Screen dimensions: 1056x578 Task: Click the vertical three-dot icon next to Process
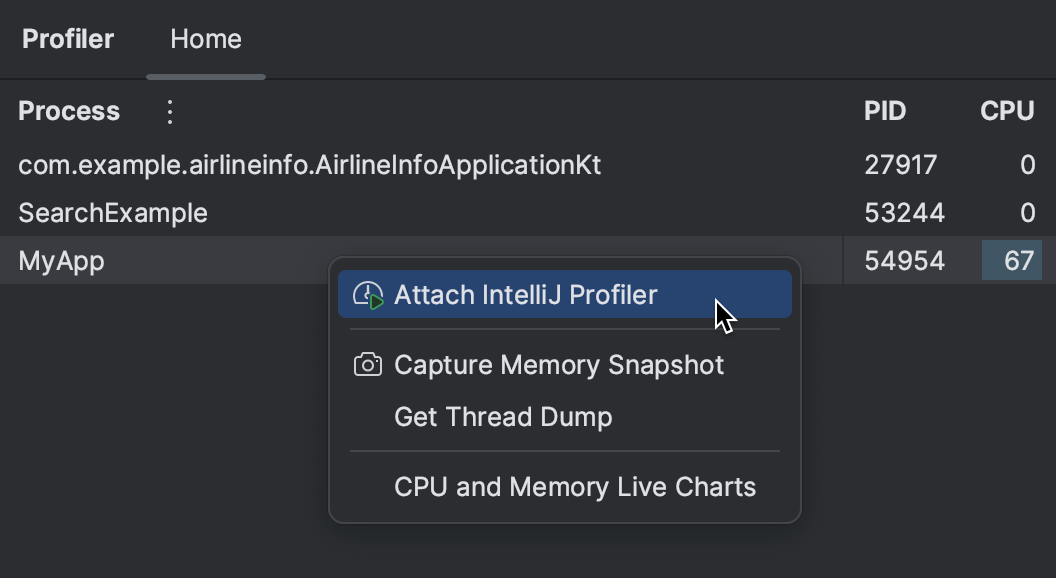coord(169,111)
